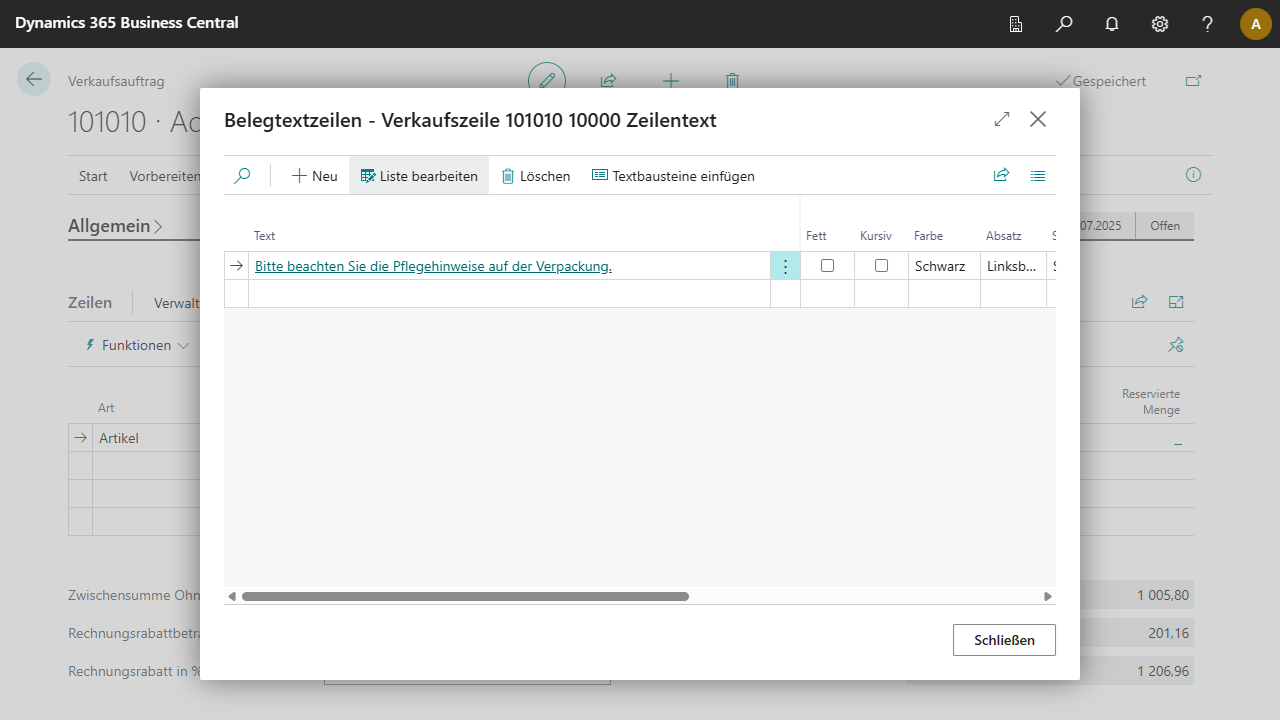The height and width of the screenshot is (720, 1280).
Task: Enable the Fett checkbox for the text line
Action: pyautogui.click(x=827, y=266)
